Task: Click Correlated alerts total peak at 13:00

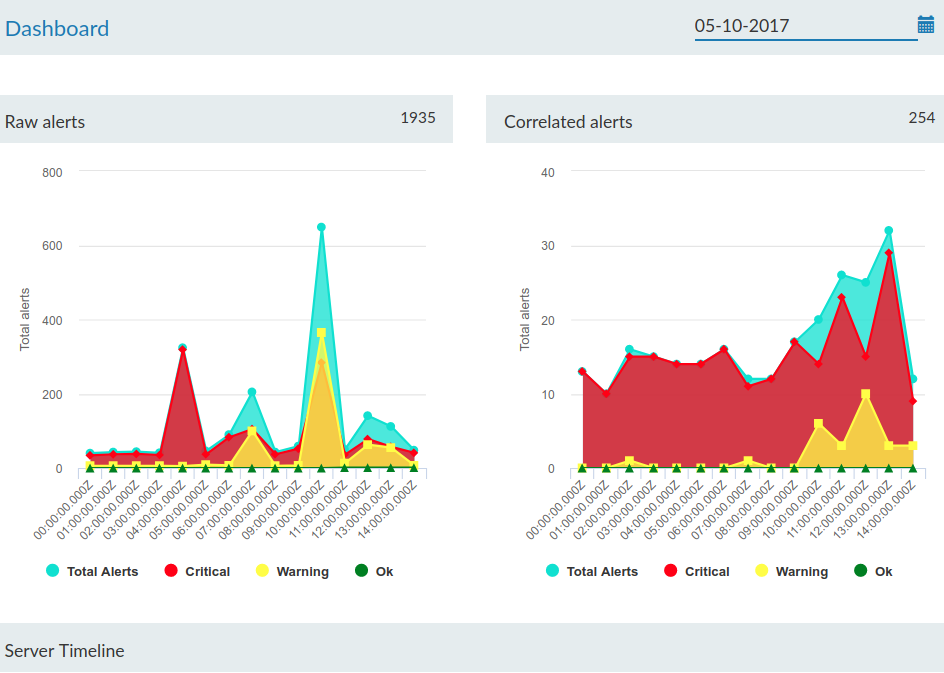Action: [888, 231]
